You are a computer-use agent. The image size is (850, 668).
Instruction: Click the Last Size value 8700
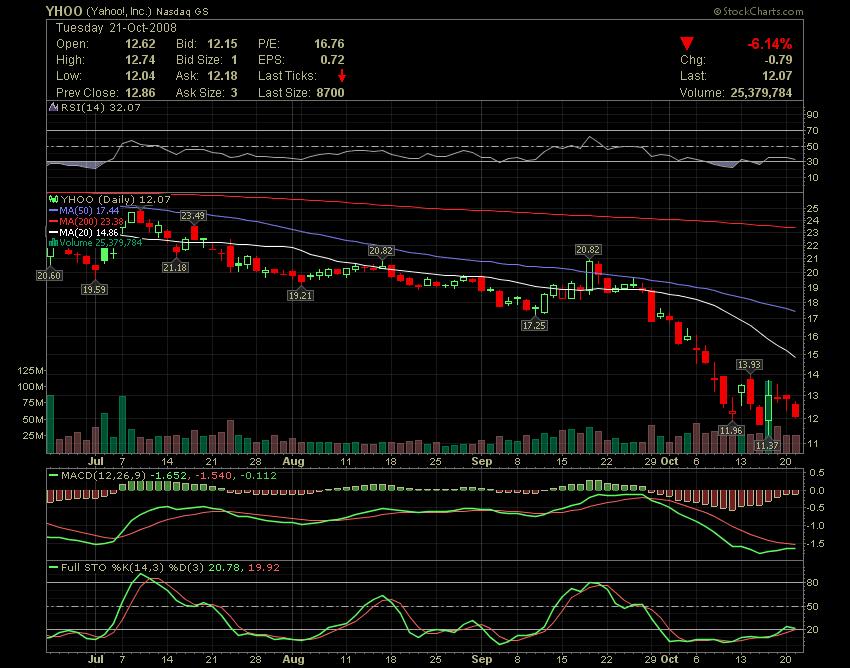330,93
